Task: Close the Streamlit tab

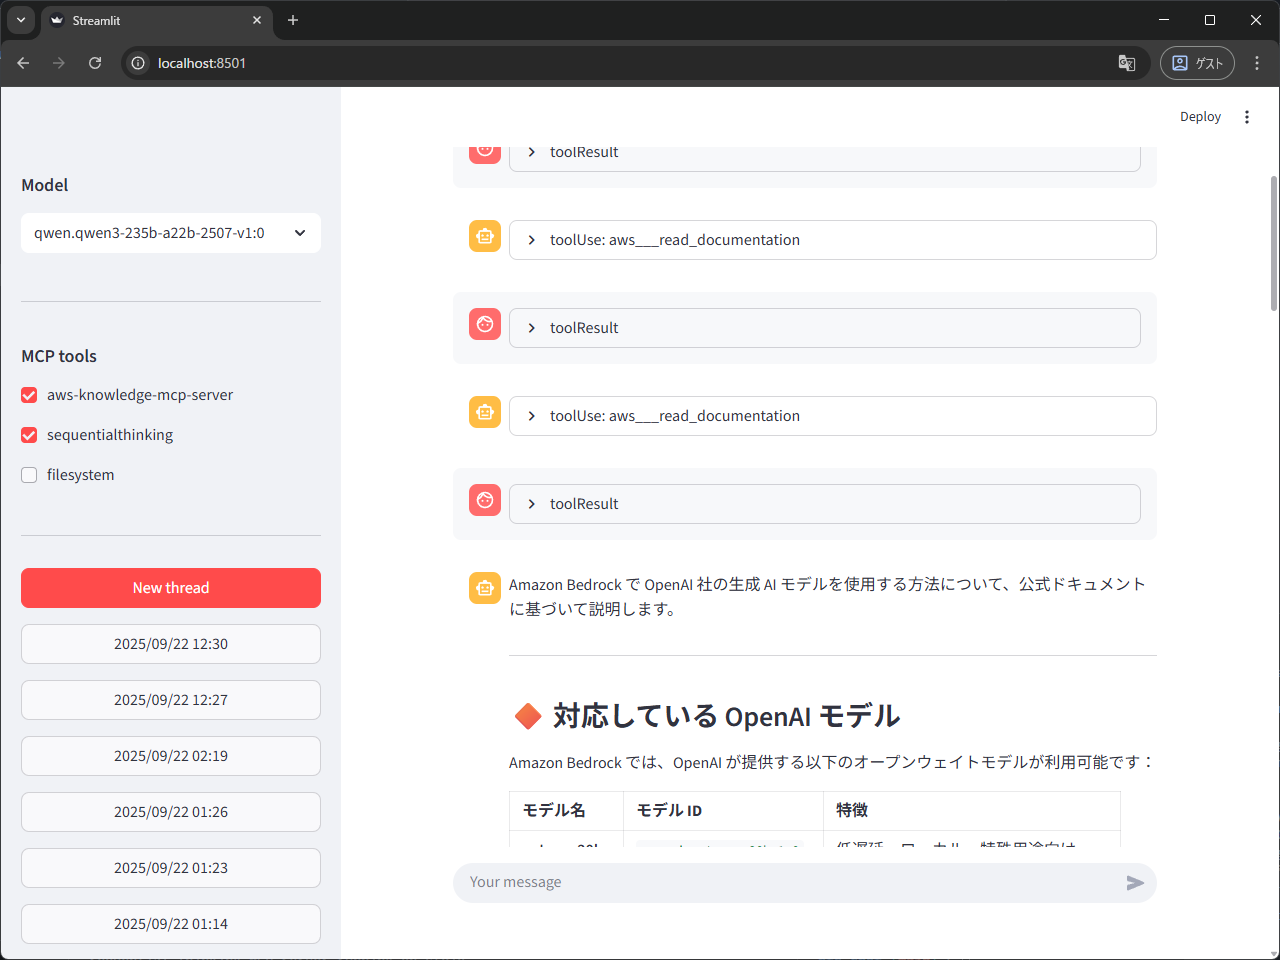Action: pos(257,20)
